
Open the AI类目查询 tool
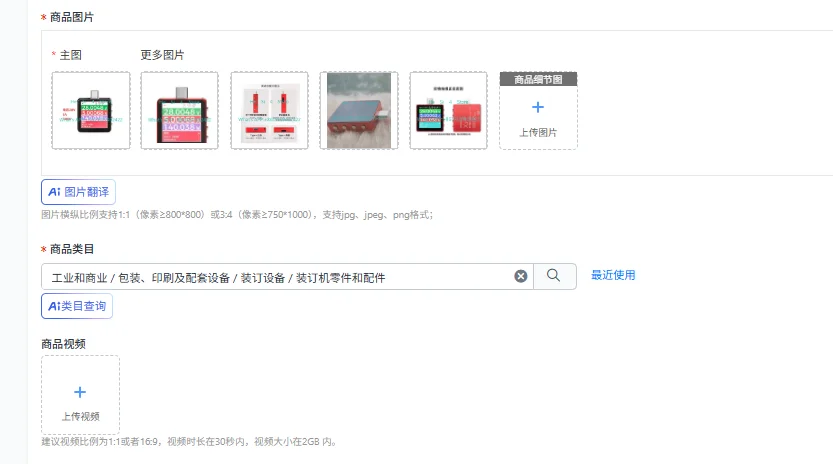tap(77, 306)
